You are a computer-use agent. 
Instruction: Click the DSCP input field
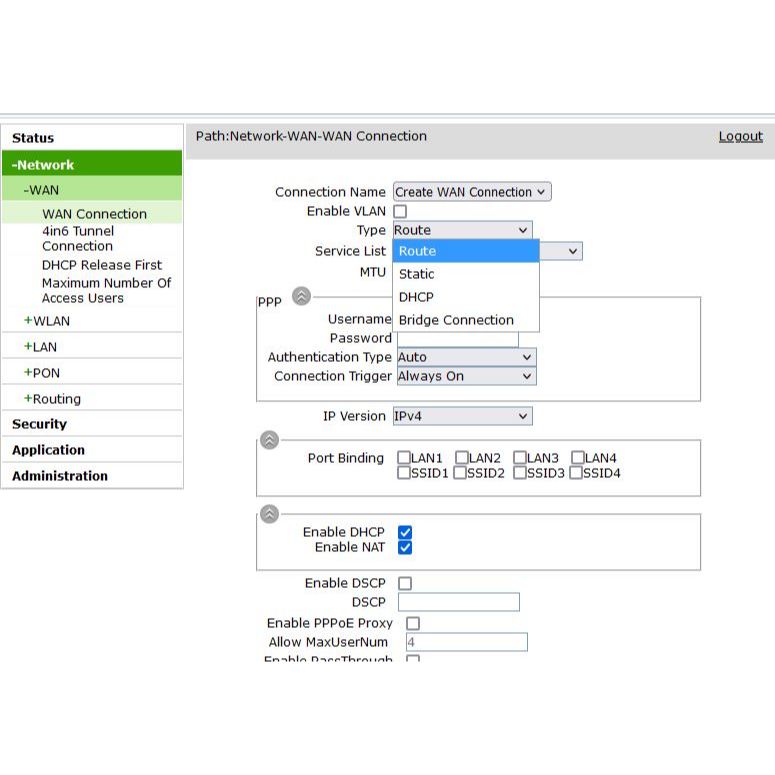tap(458, 602)
